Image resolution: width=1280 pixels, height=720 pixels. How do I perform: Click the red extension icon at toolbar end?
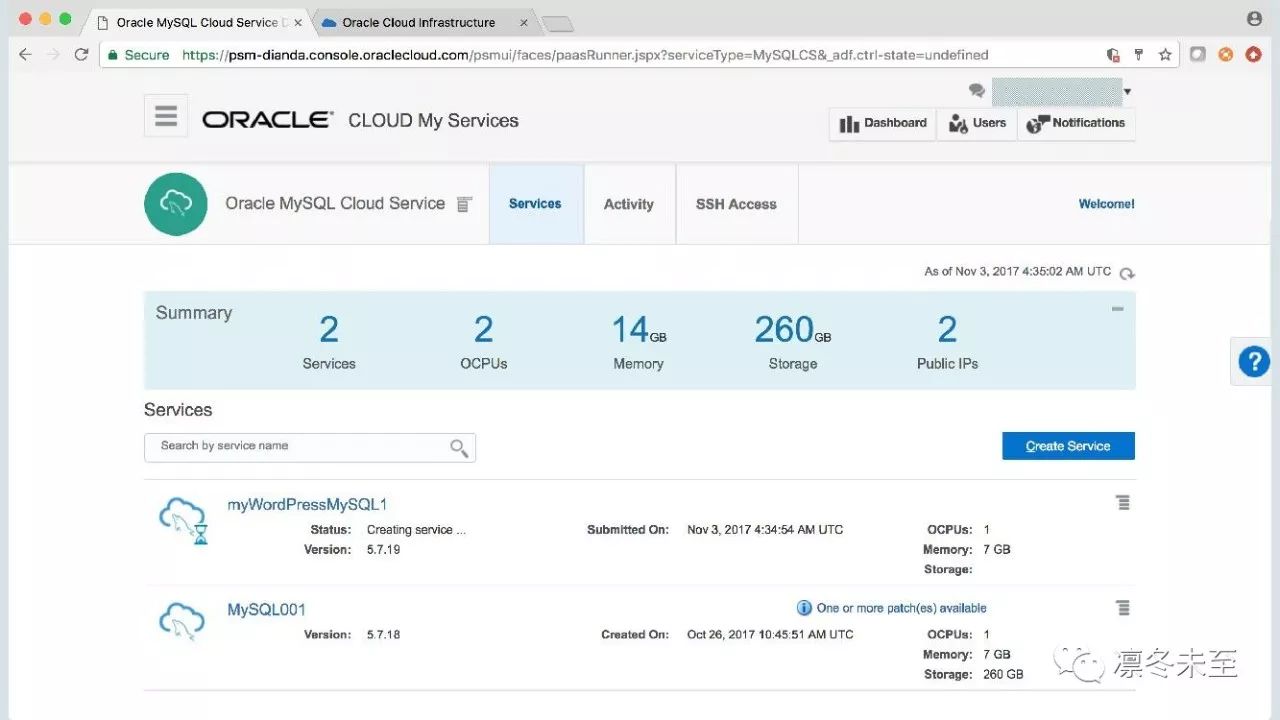(x=1254, y=55)
